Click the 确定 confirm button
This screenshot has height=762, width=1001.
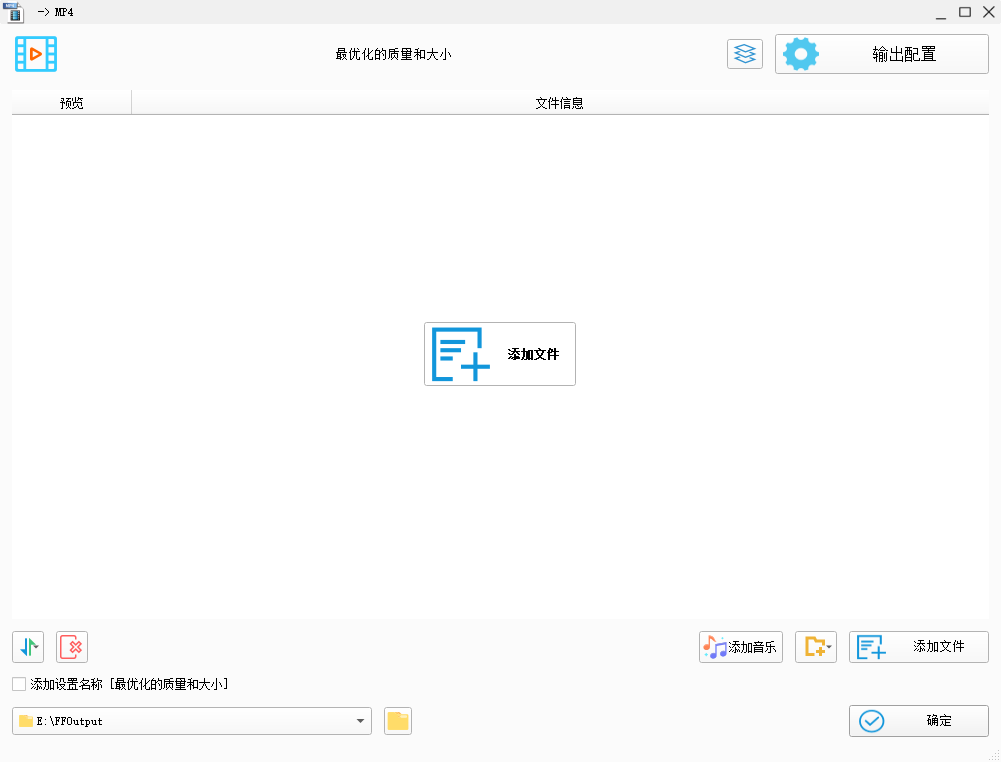coord(918,720)
